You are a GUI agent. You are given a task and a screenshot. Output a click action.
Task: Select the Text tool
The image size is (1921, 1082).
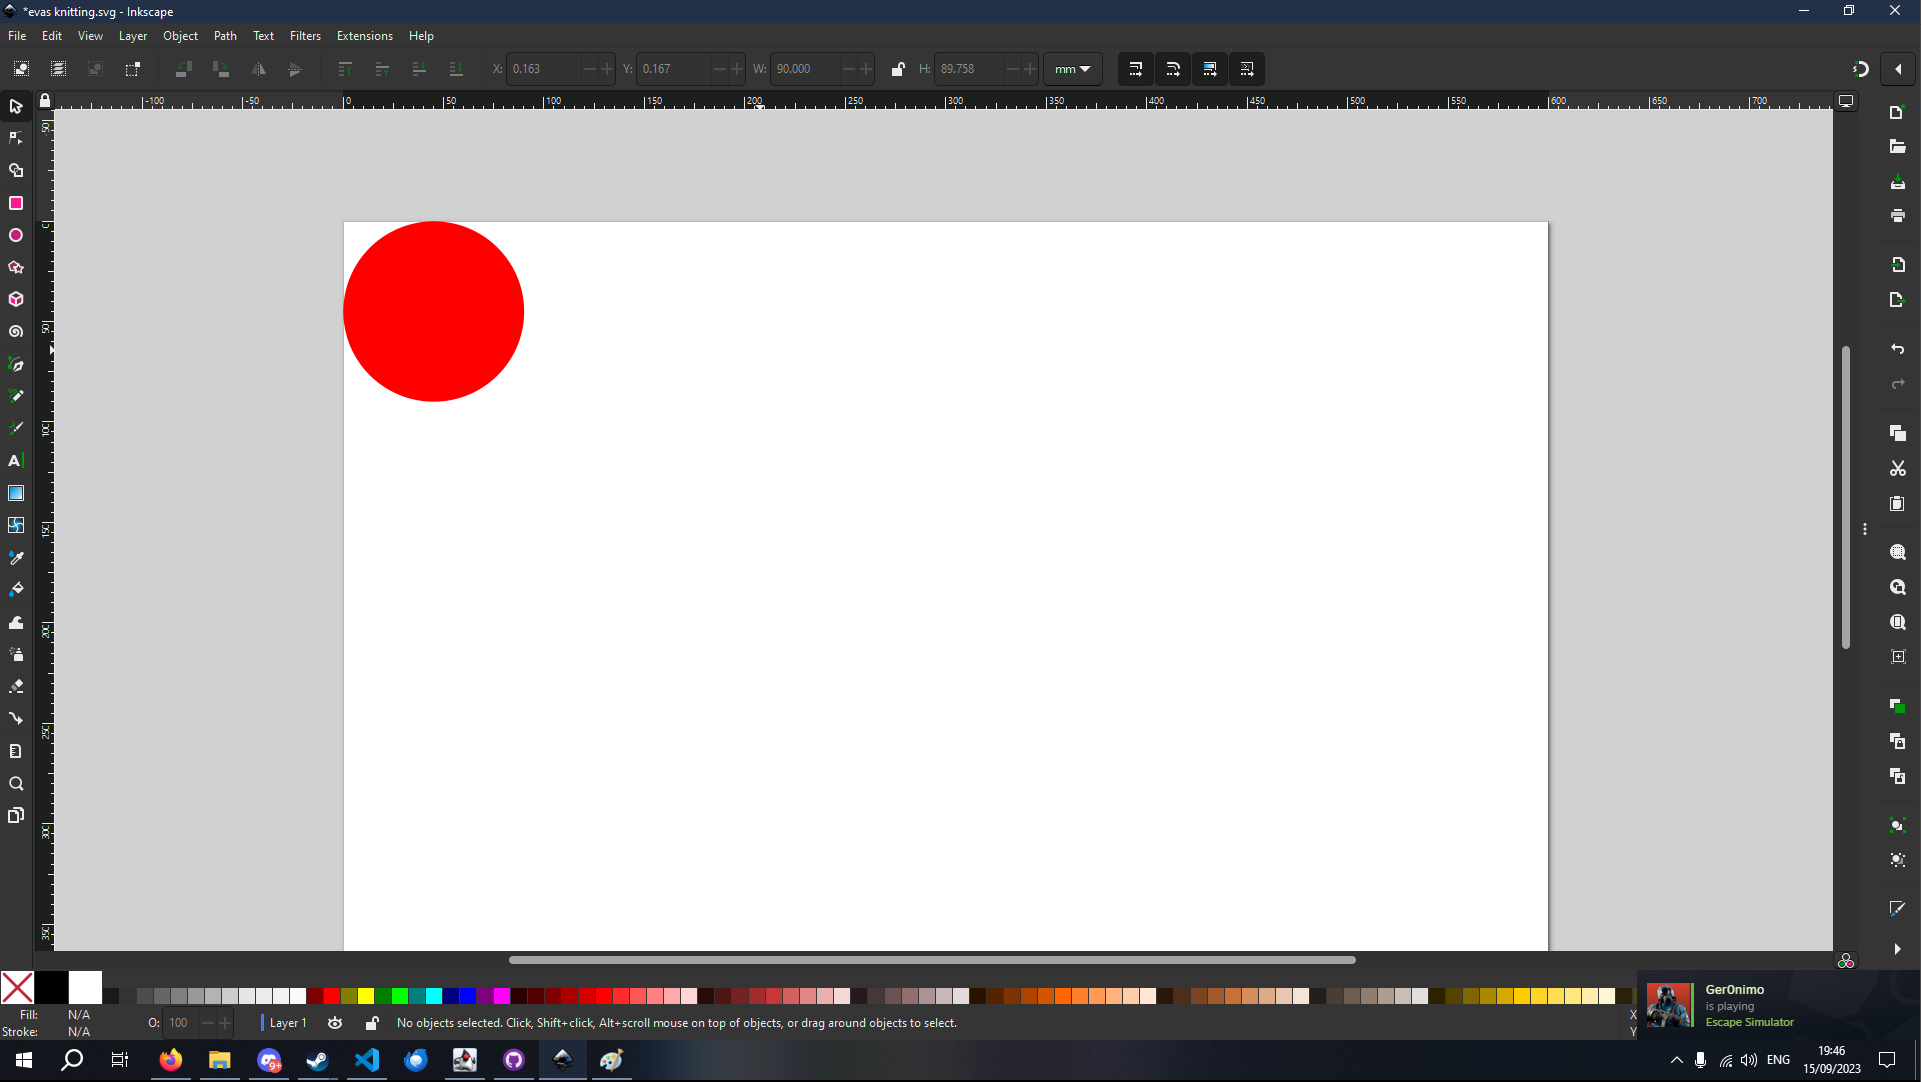[x=16, y=461]
